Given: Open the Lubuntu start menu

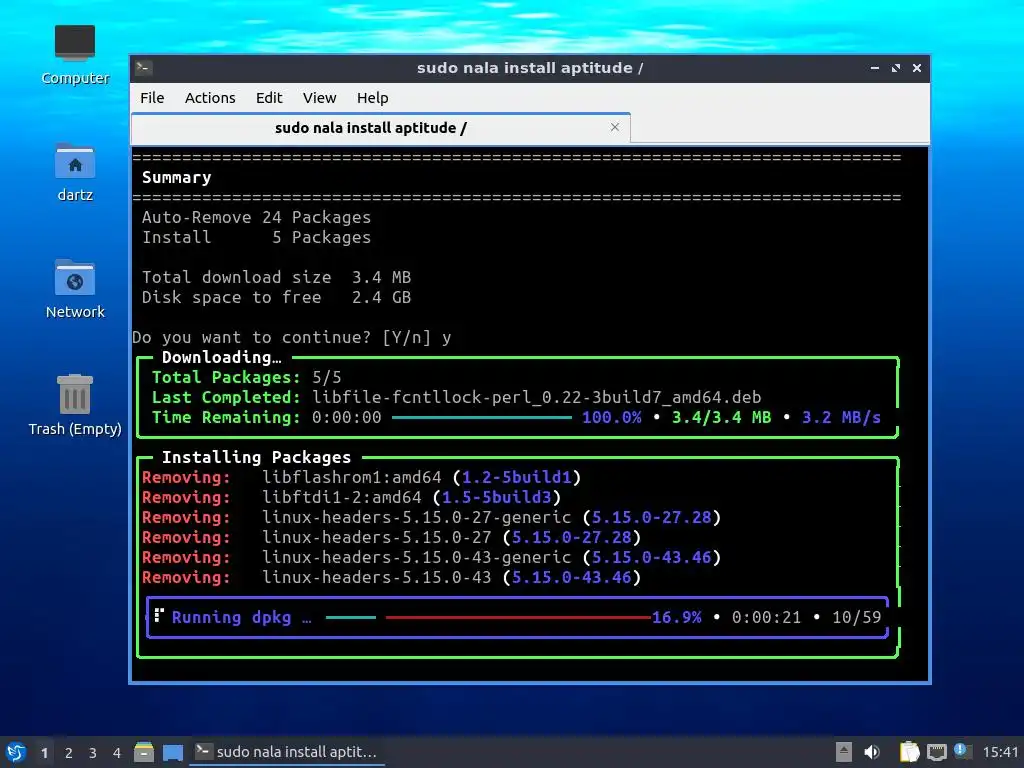Looking at the screenshot, I should pyautogui.click(x=16, y=752).
